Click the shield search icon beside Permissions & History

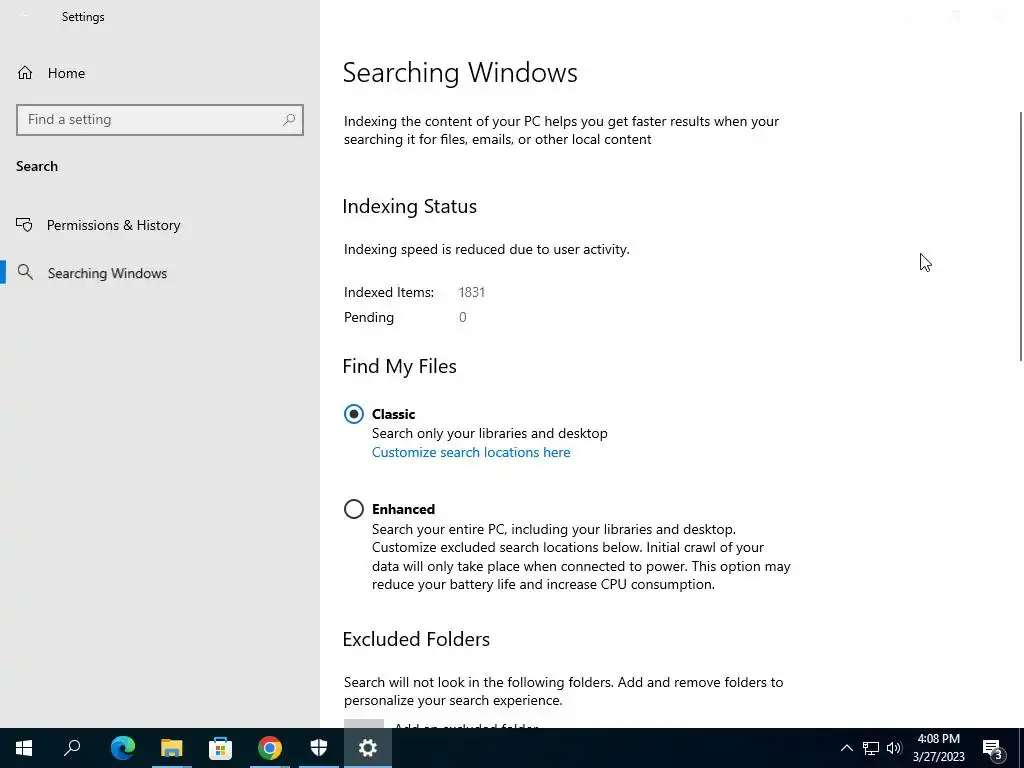[24, 225]
